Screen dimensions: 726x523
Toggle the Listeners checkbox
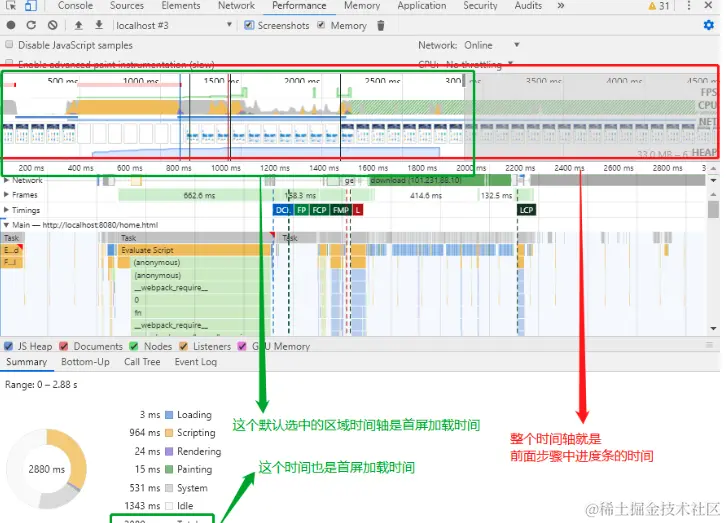click(x=184, y=346)
